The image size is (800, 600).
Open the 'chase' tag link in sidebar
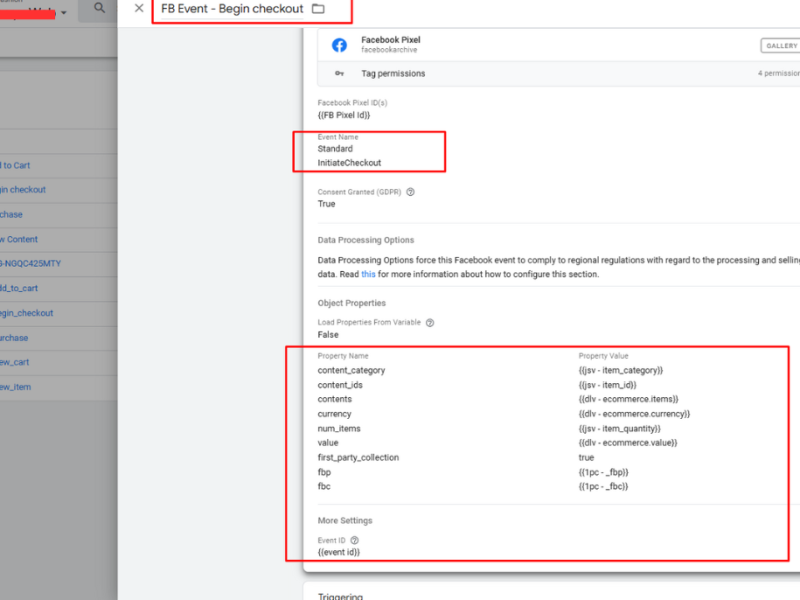coord(11,215)
